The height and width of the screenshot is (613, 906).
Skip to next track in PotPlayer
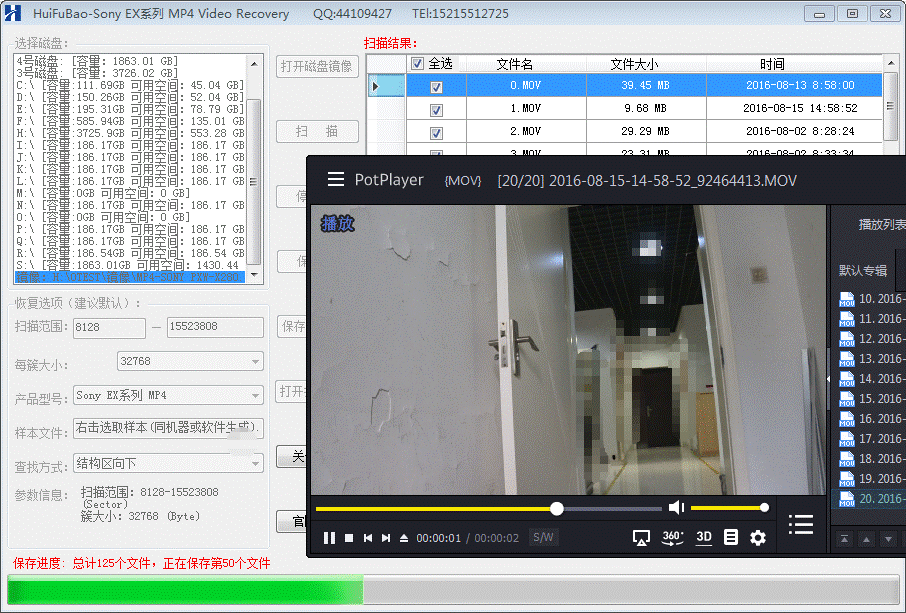click(385, 538)
